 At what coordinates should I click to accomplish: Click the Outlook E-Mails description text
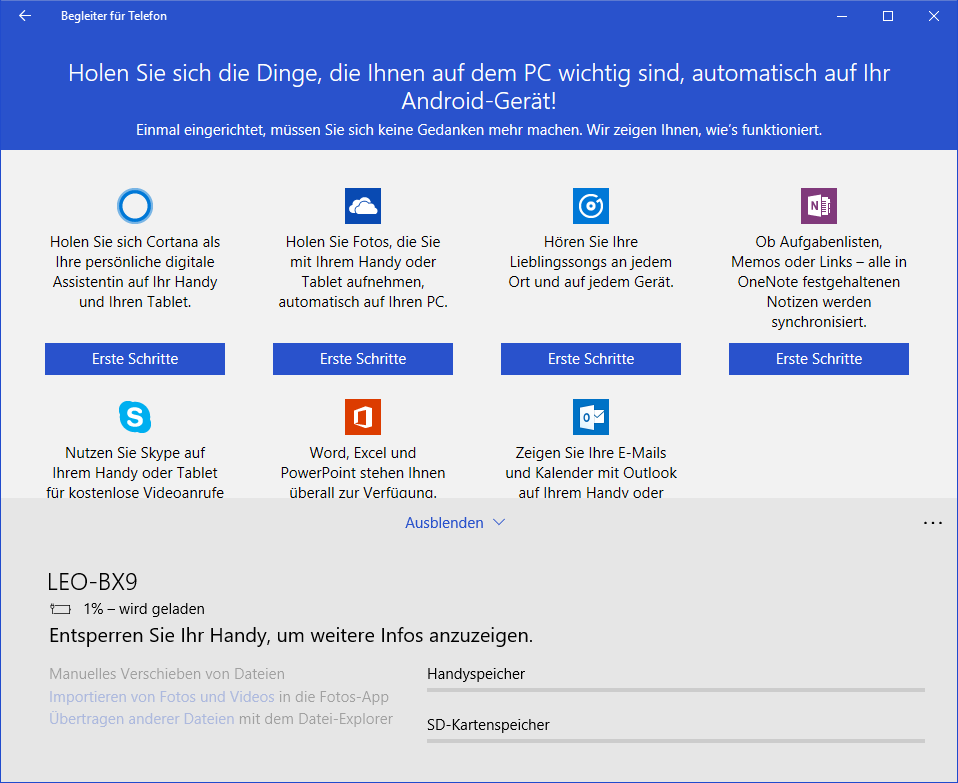click(x=591, y=473)
